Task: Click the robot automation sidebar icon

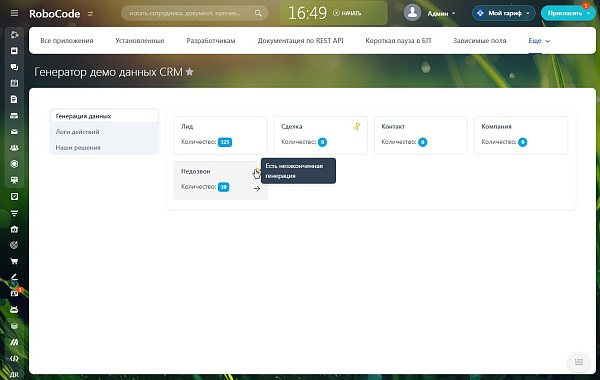Action: tap(14, 309)
